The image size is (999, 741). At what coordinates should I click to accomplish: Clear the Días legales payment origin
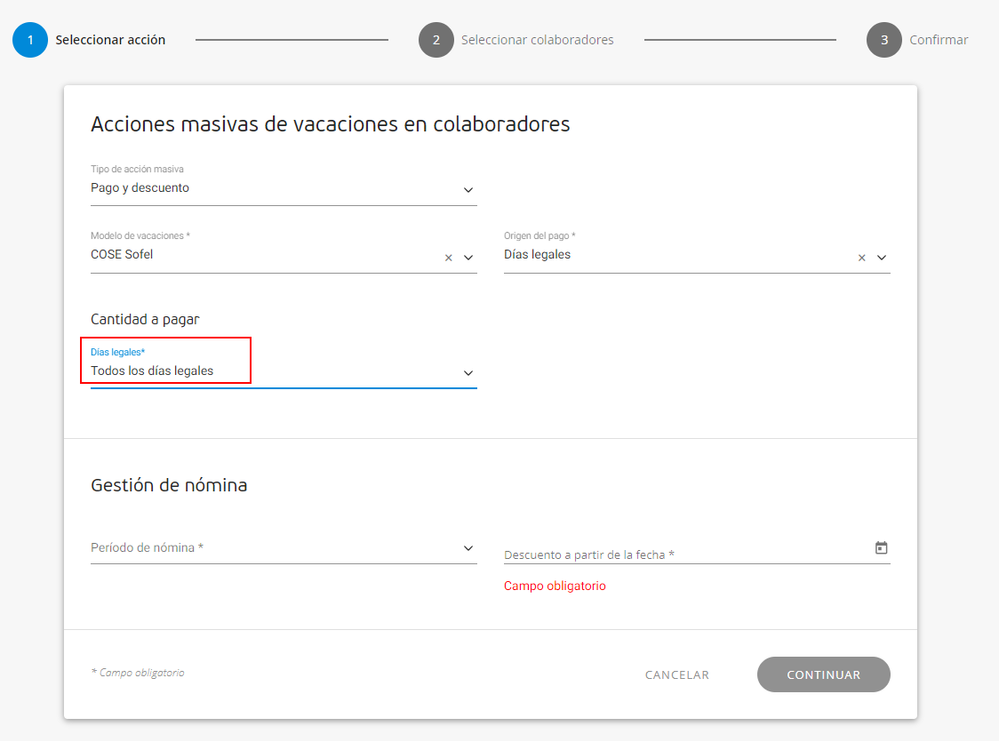pos(862,258)
